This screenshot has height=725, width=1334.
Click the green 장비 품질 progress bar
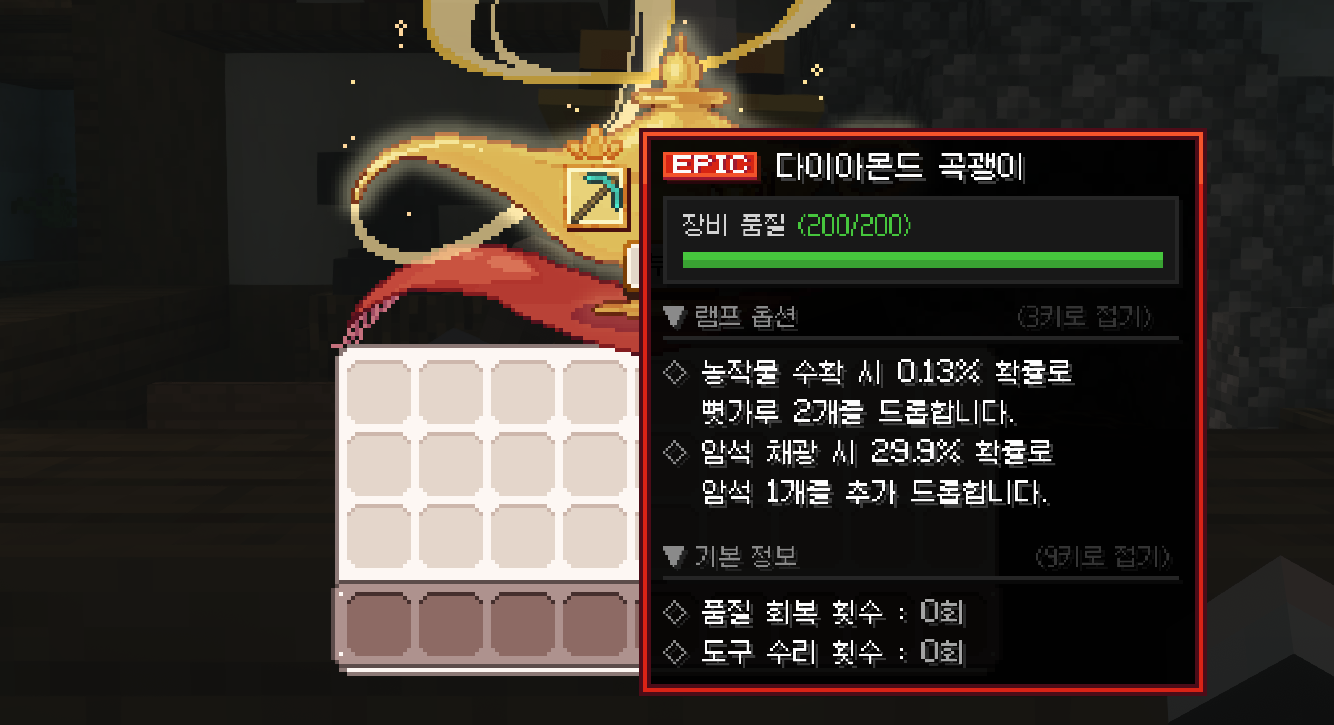(922, 260)
